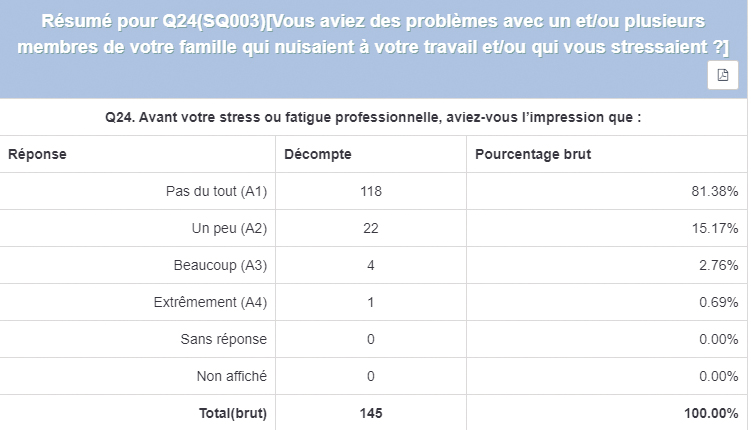This screenshot has width=751, height=430.
Task: Click the Non affiché row label
Action: pyautogui.click(x=229, y=376)
